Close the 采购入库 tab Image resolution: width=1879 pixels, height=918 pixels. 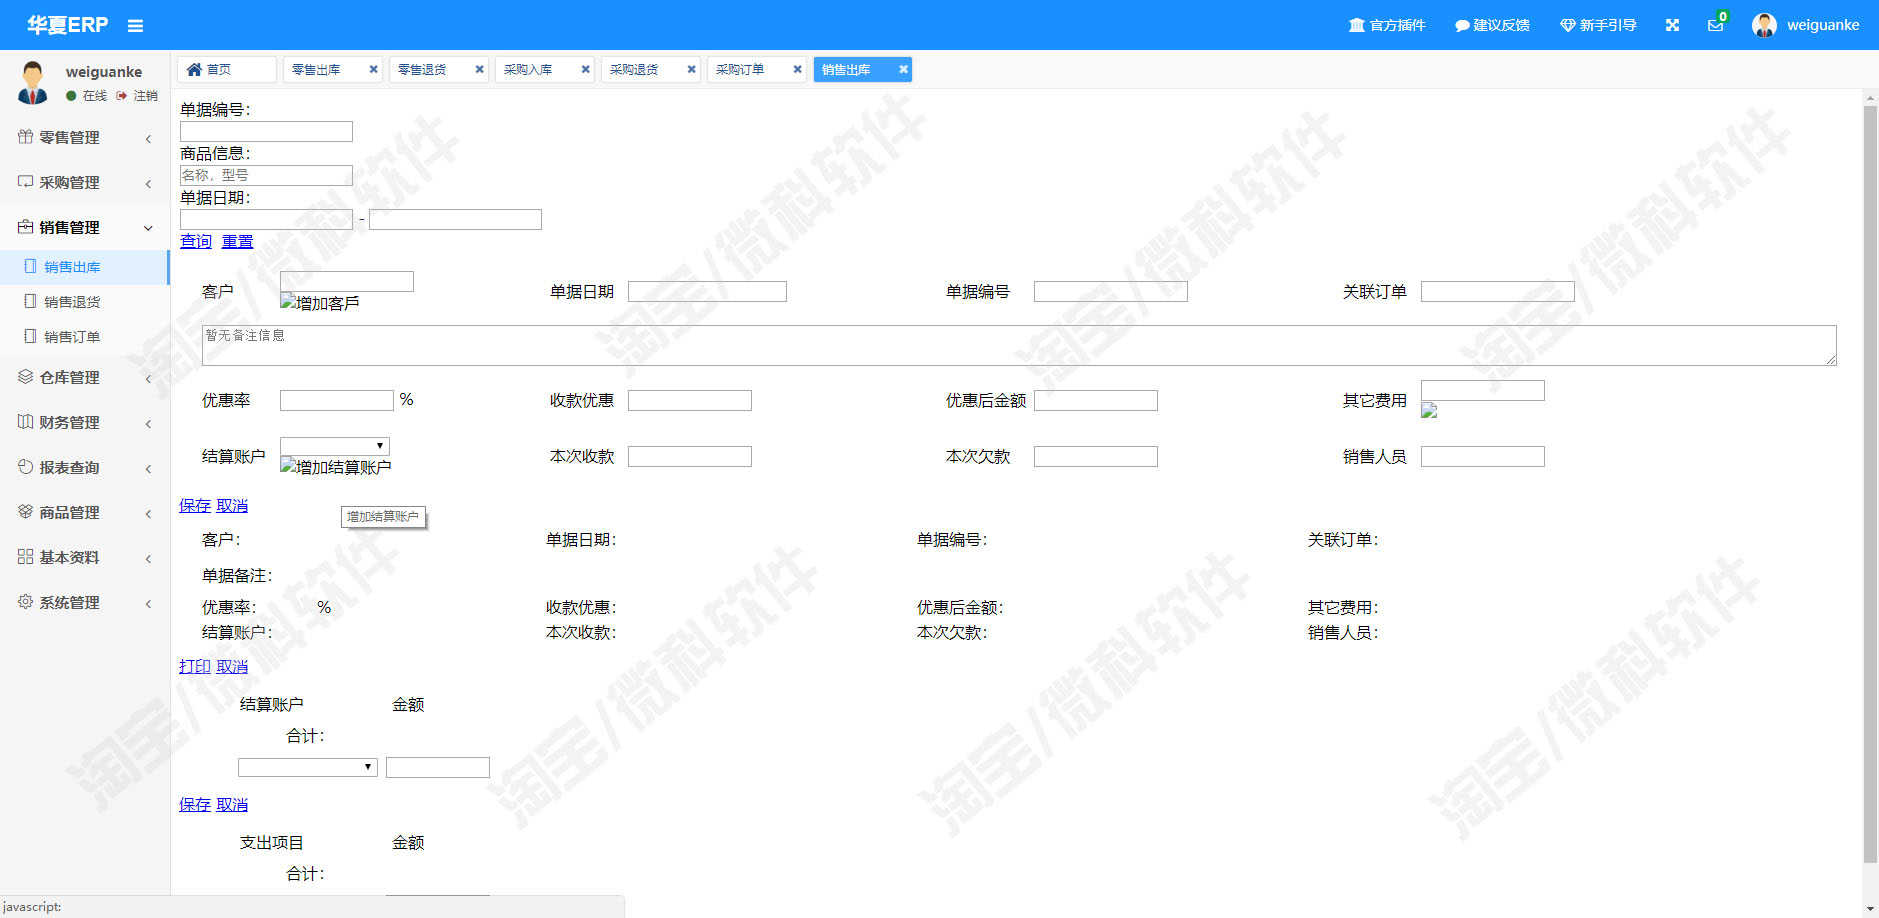586,69
